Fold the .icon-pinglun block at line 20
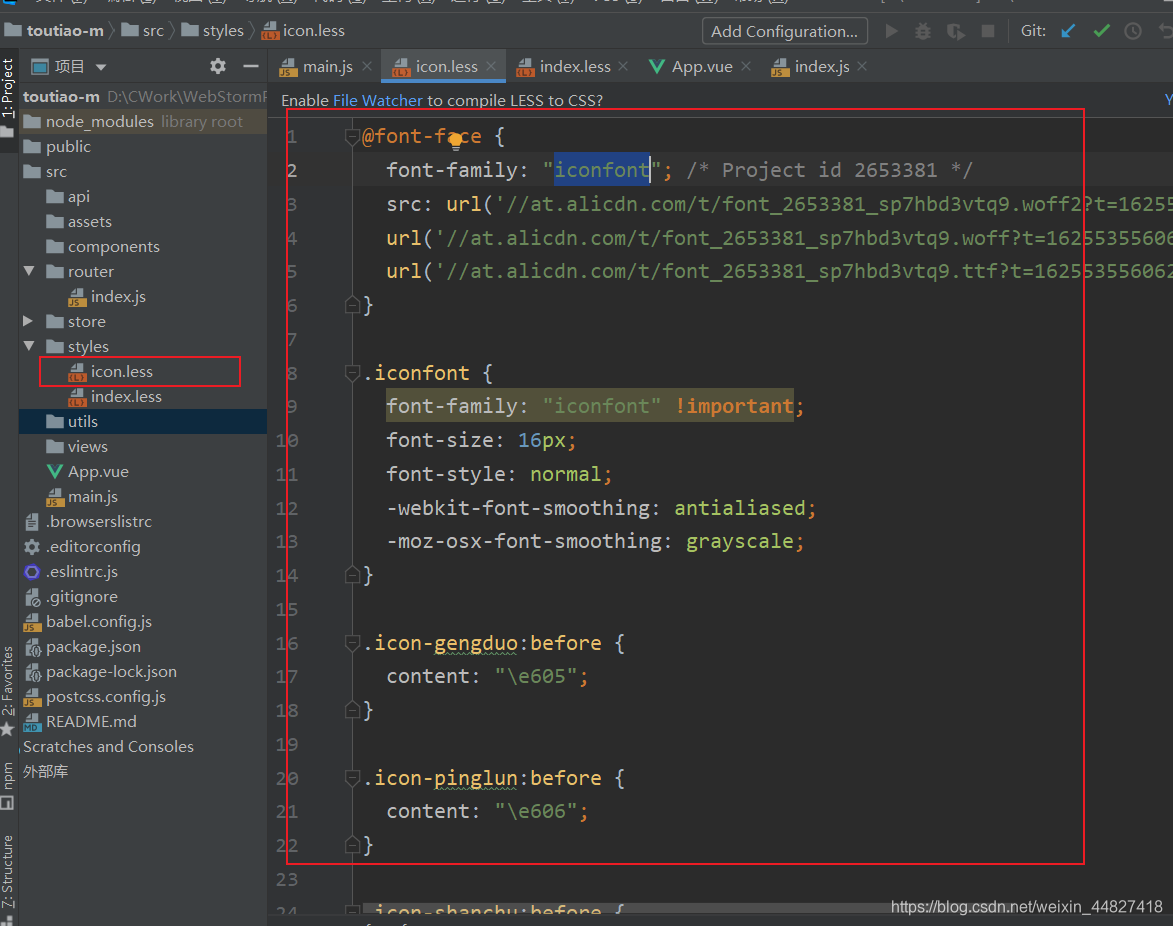1173x926 pixels. [x=352, y=778]
